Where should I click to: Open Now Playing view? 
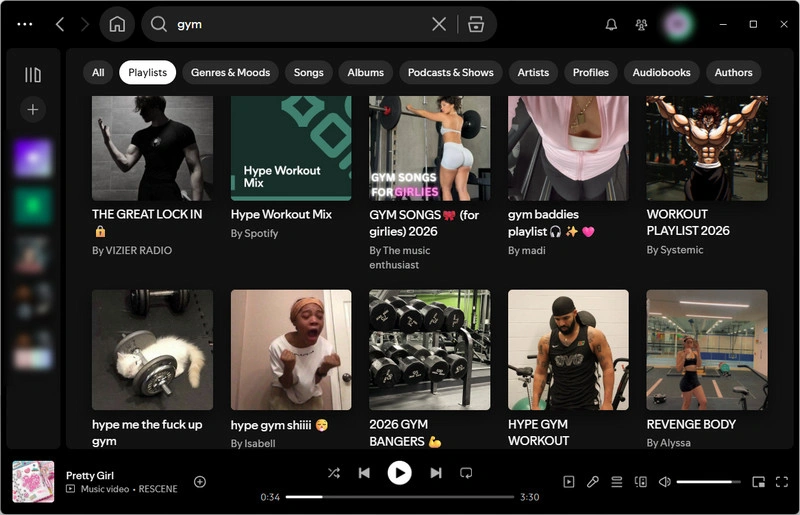pos(568,482)
